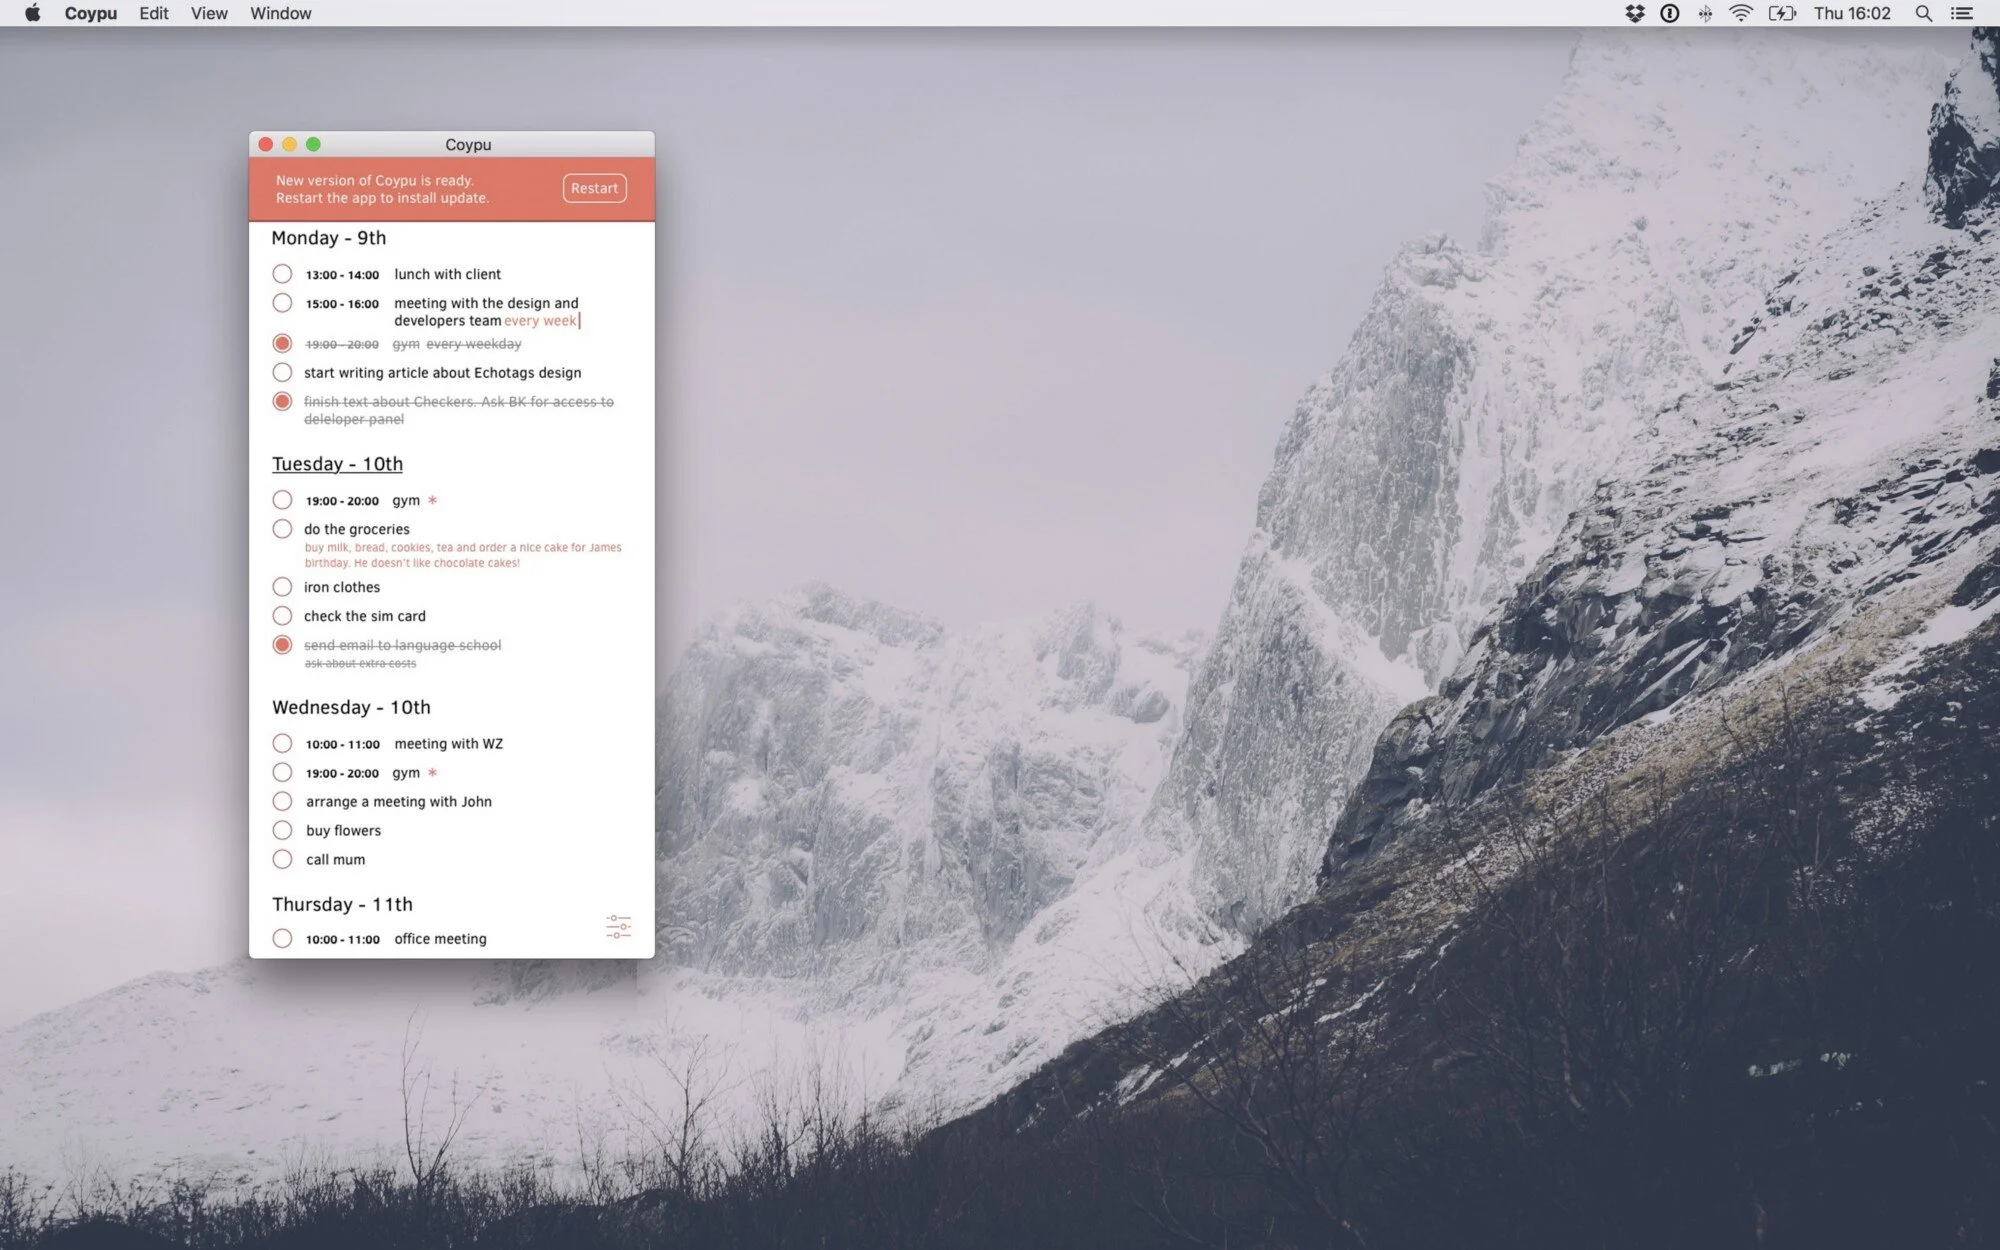The width and height of the screenshot is (2000, 1250).
Task: Mark 'lunch with client' as done
Action: click(x=282, y=274)
